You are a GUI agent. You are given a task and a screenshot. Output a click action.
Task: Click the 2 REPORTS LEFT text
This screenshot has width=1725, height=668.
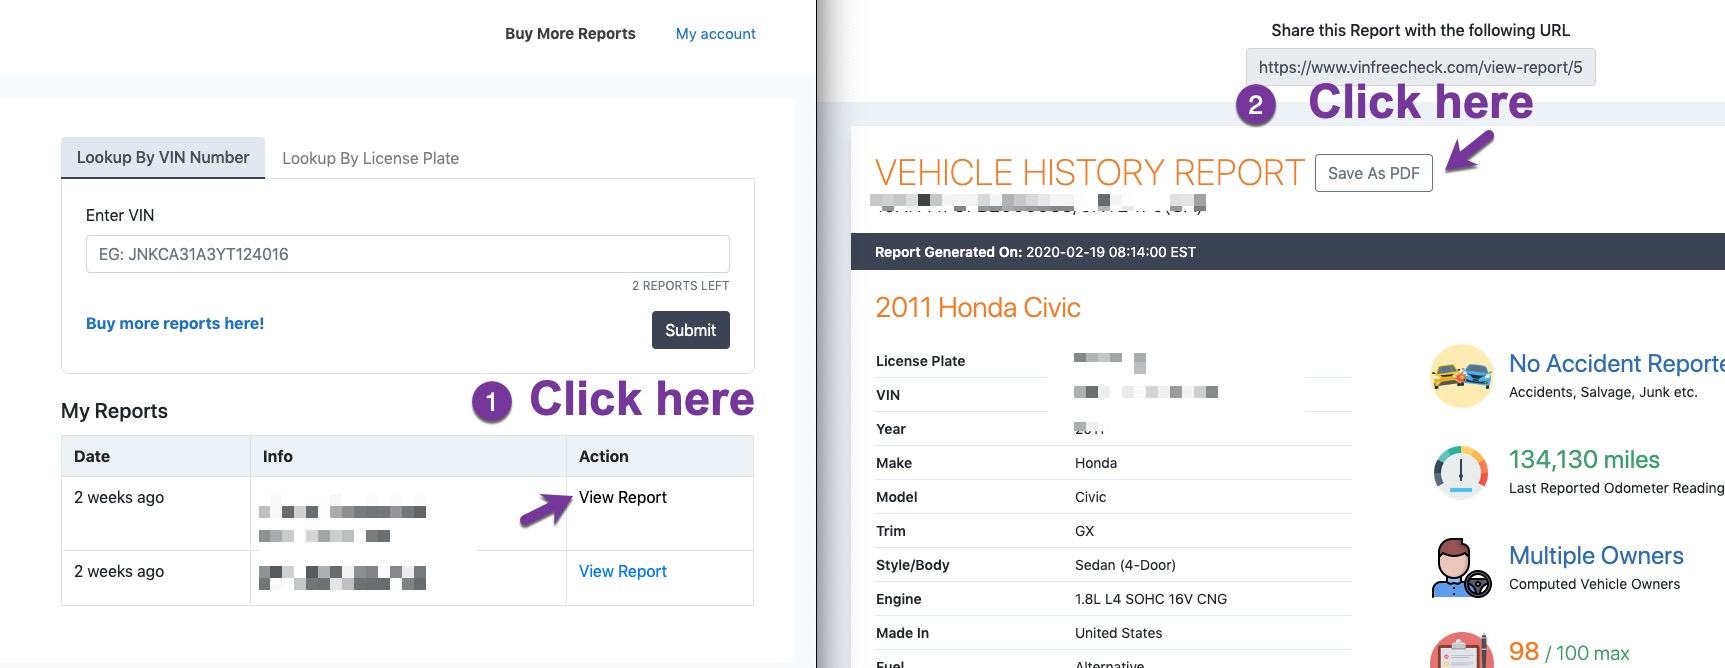coord(680,286)
